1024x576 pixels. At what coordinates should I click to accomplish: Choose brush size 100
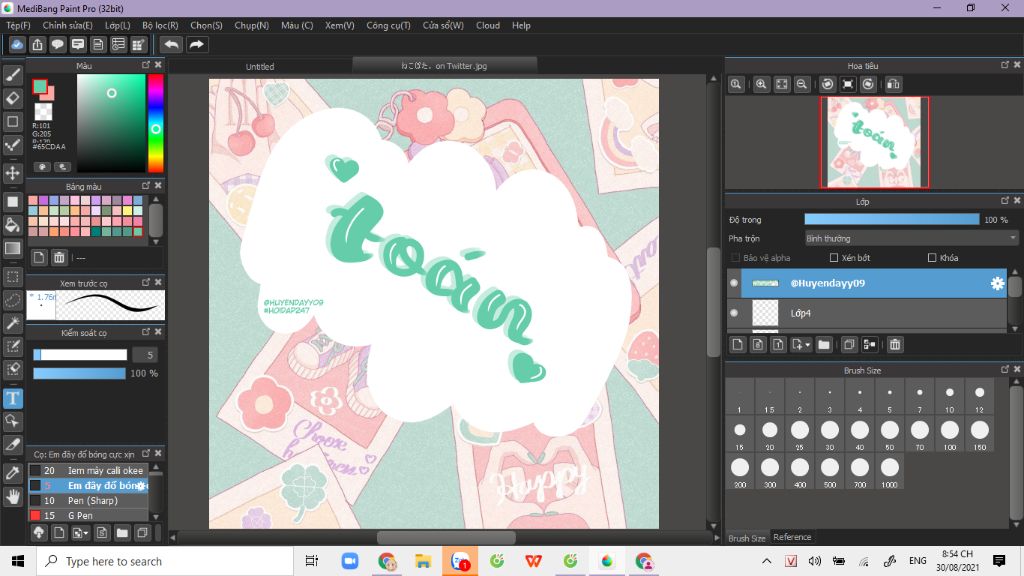coord(950,435)
